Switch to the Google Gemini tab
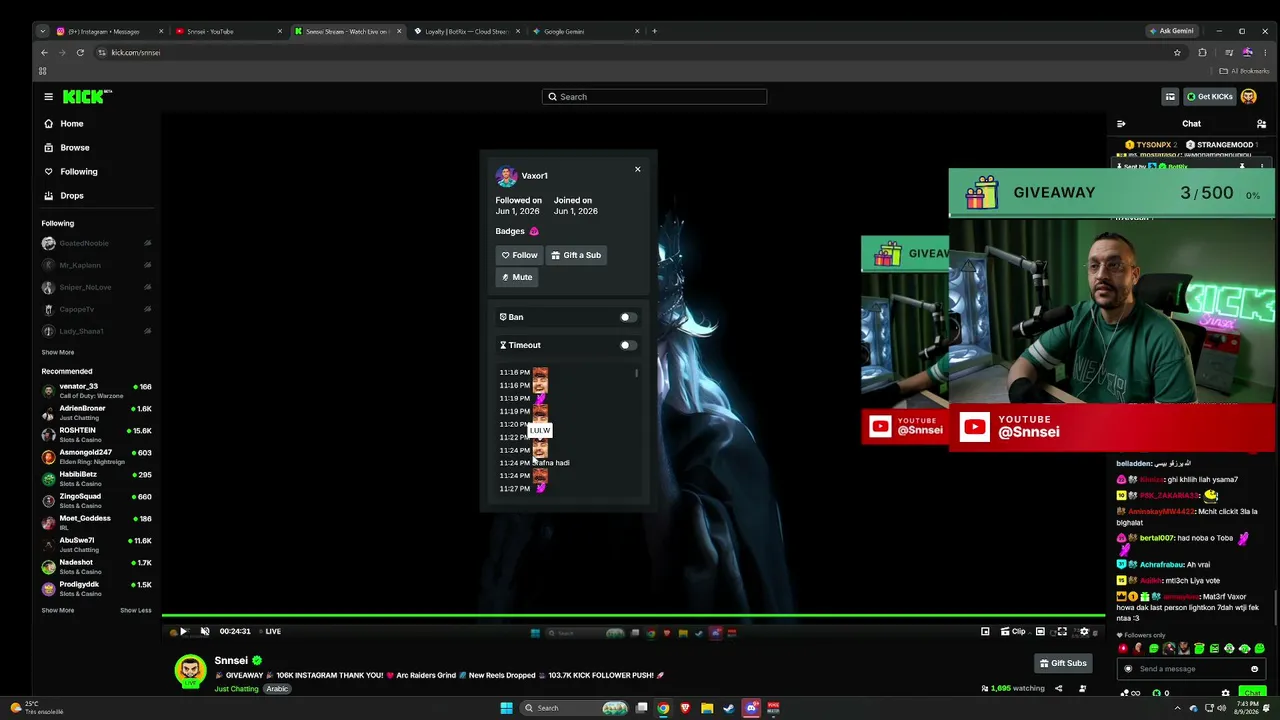 point(585,31)
